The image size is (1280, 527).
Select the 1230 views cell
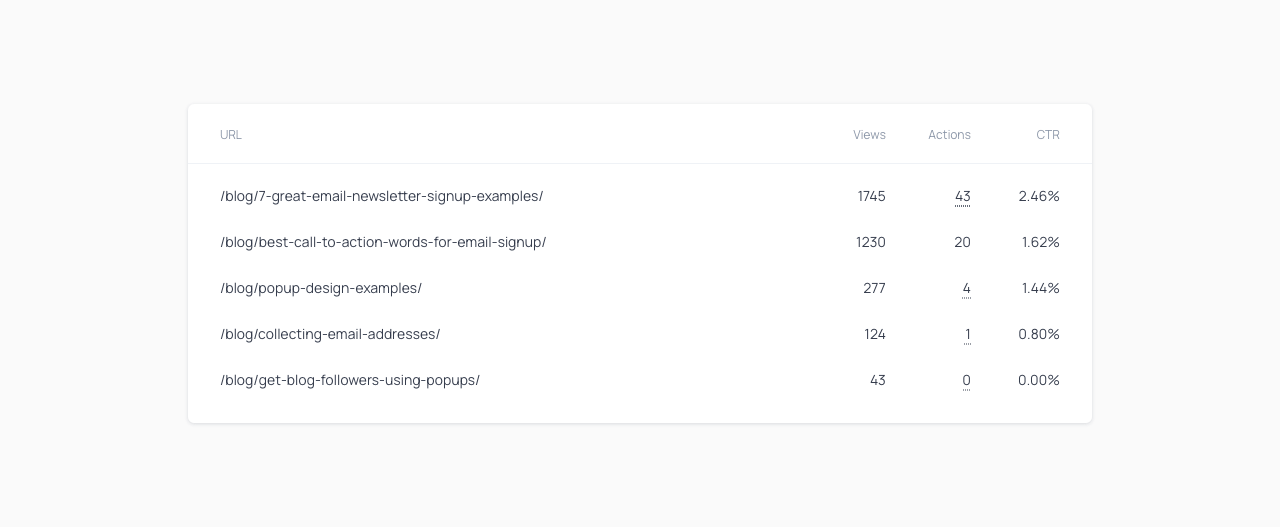(x=870, y=242)
